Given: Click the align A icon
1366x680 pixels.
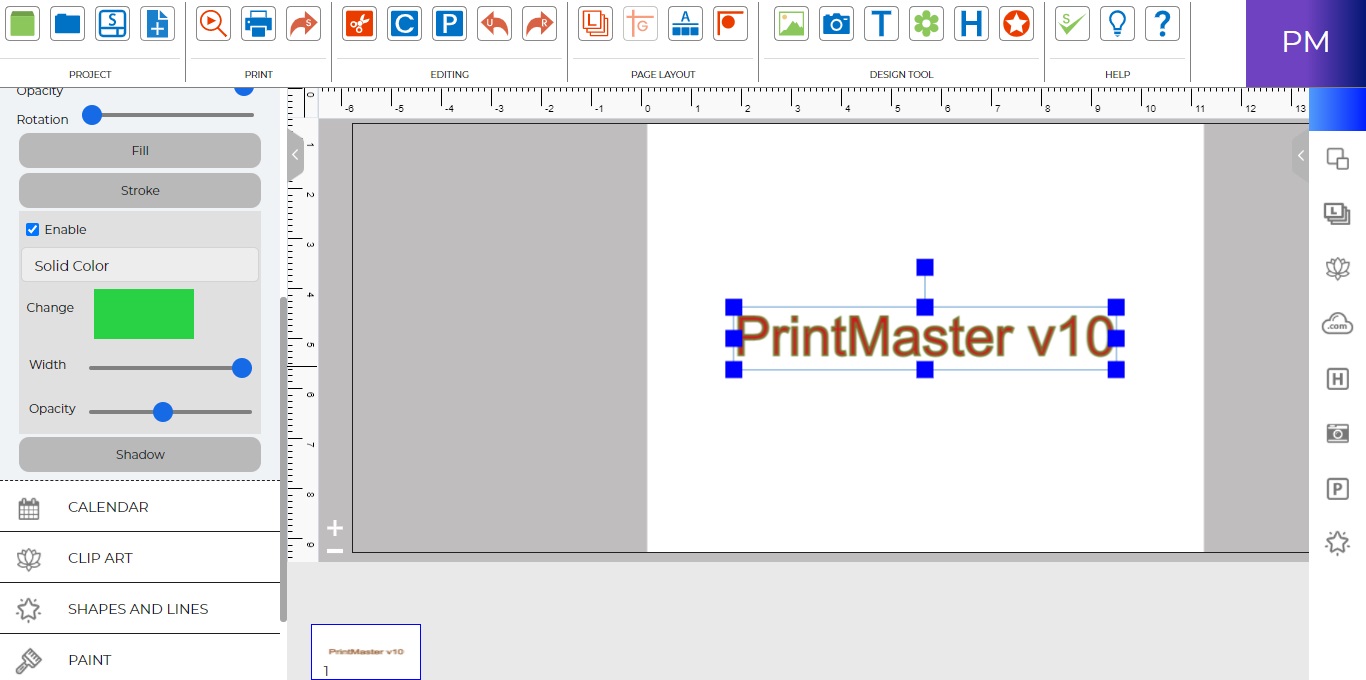Looking at the screenshot, I should tap(685, 23).
